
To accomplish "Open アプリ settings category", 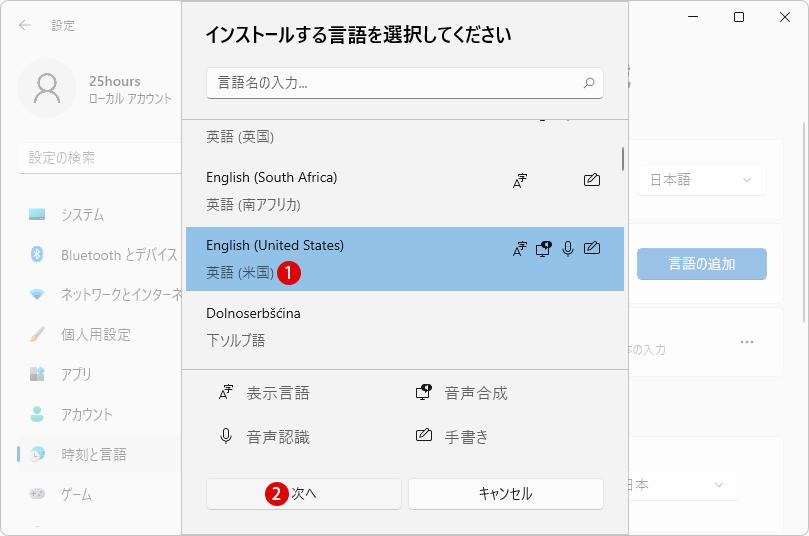I will 100,374.
